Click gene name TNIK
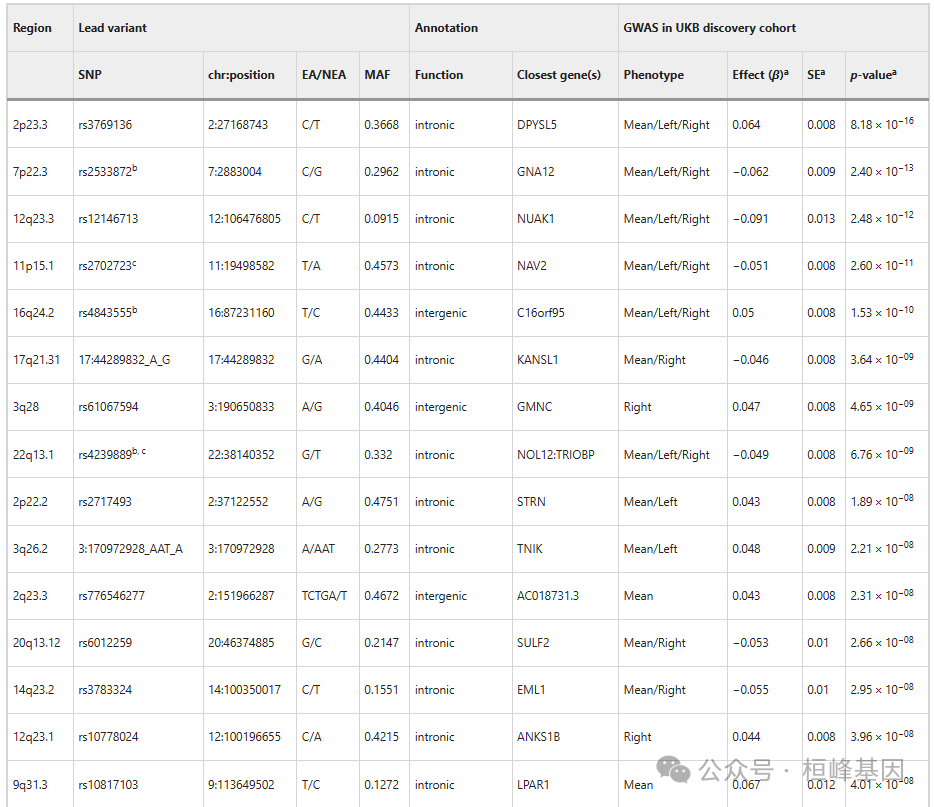This screenshot has width=934, height=807. [530, 549]
